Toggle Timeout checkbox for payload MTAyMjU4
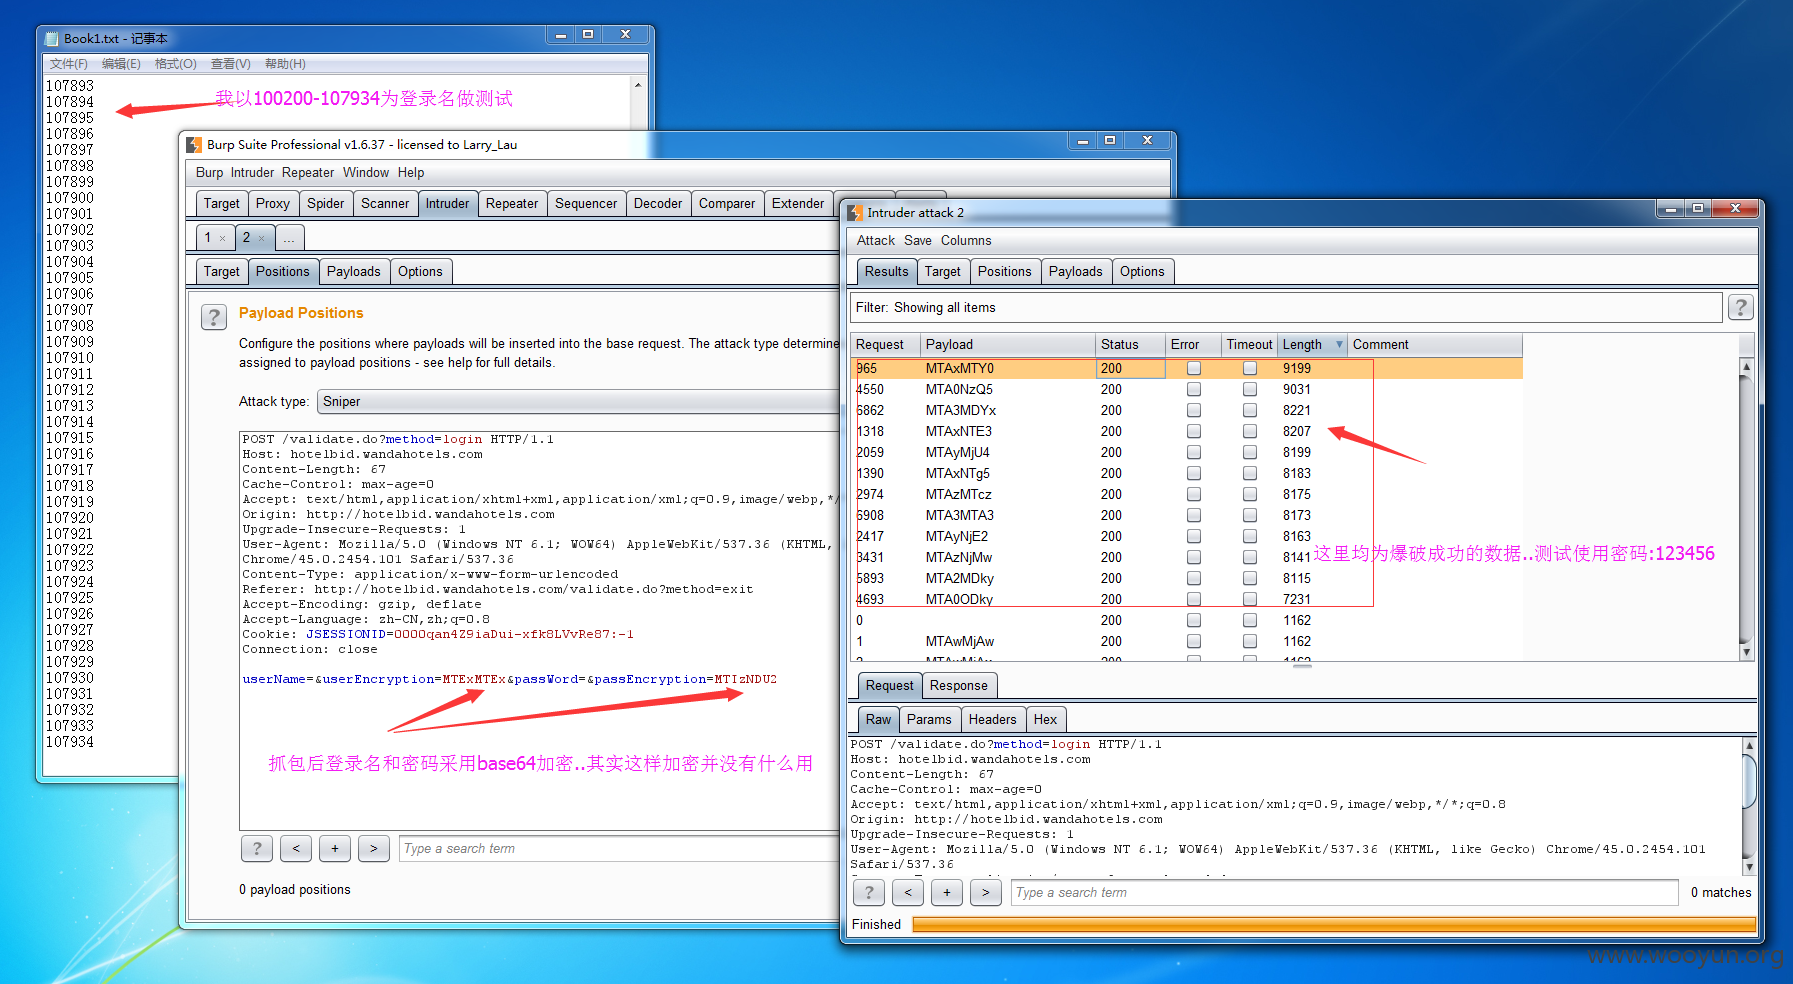This screenshot has height=984, width=1793. pos(1250,452)
